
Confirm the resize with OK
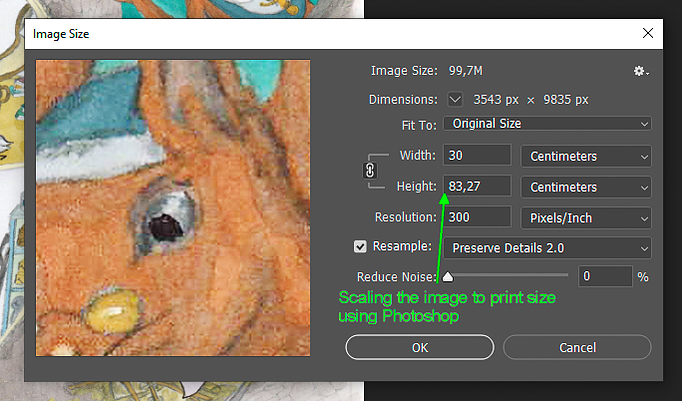pos(420,348)
